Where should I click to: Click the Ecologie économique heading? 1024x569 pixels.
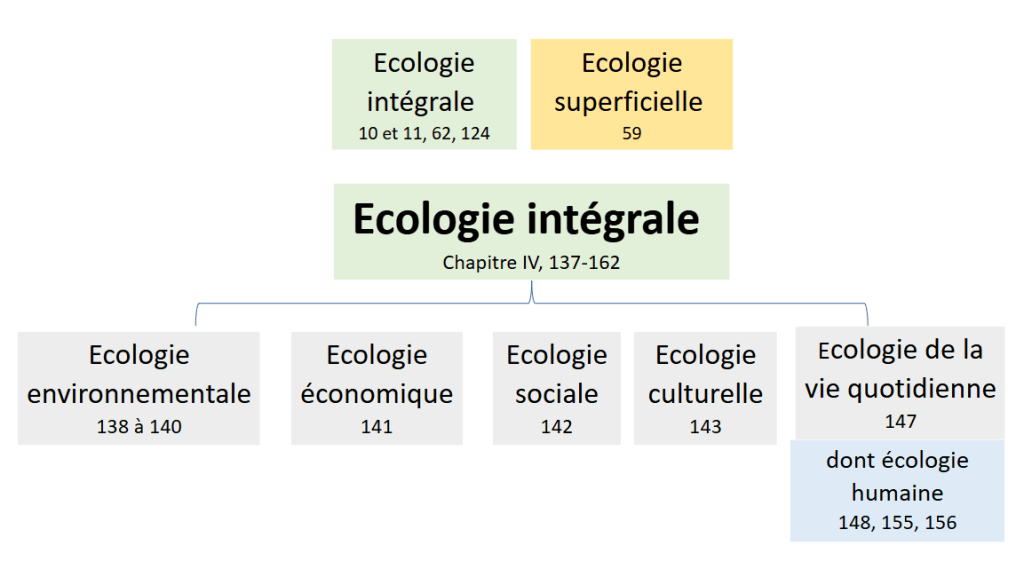[x=377, y=374]
